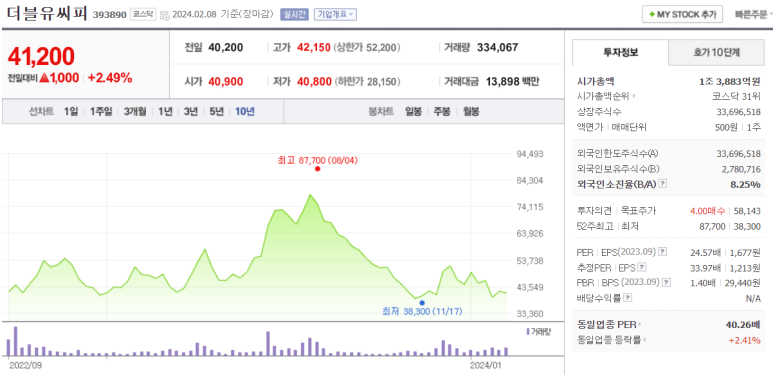The height and width of the screenshot is (375, 773).
Task: Click the question icon beside PER EPS(2023.09)
Action: click(663, 252)
